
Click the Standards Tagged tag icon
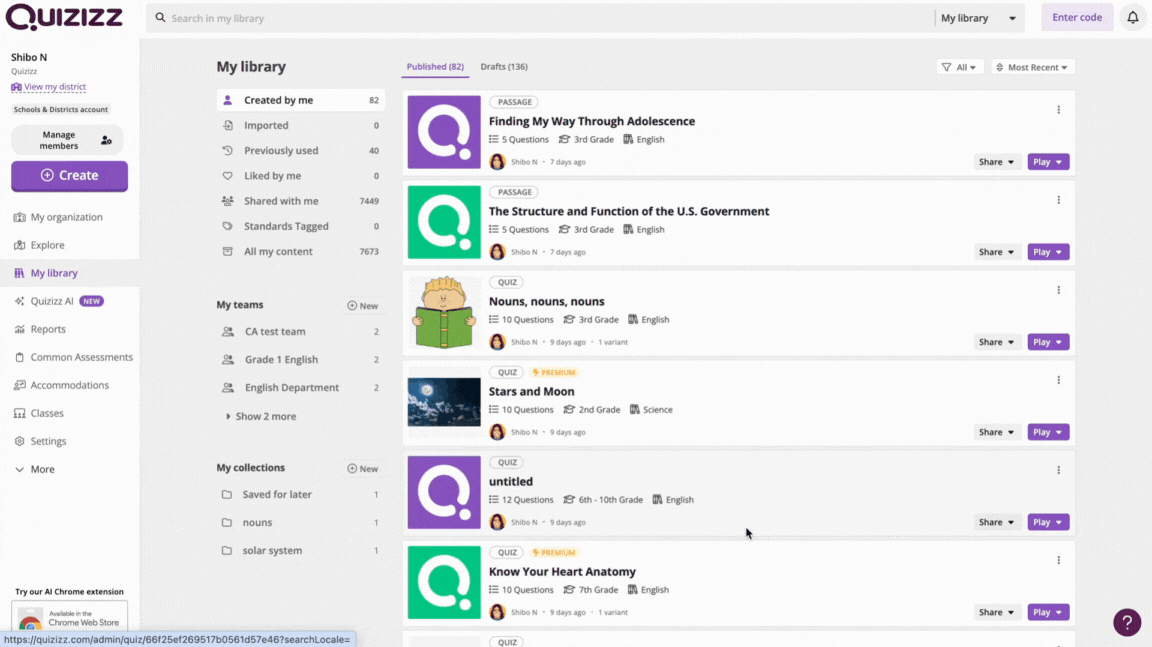228,226
